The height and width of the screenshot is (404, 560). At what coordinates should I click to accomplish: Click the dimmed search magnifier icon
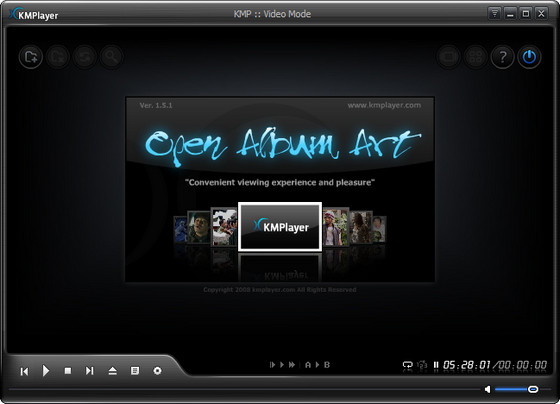[x=112, y=57]
